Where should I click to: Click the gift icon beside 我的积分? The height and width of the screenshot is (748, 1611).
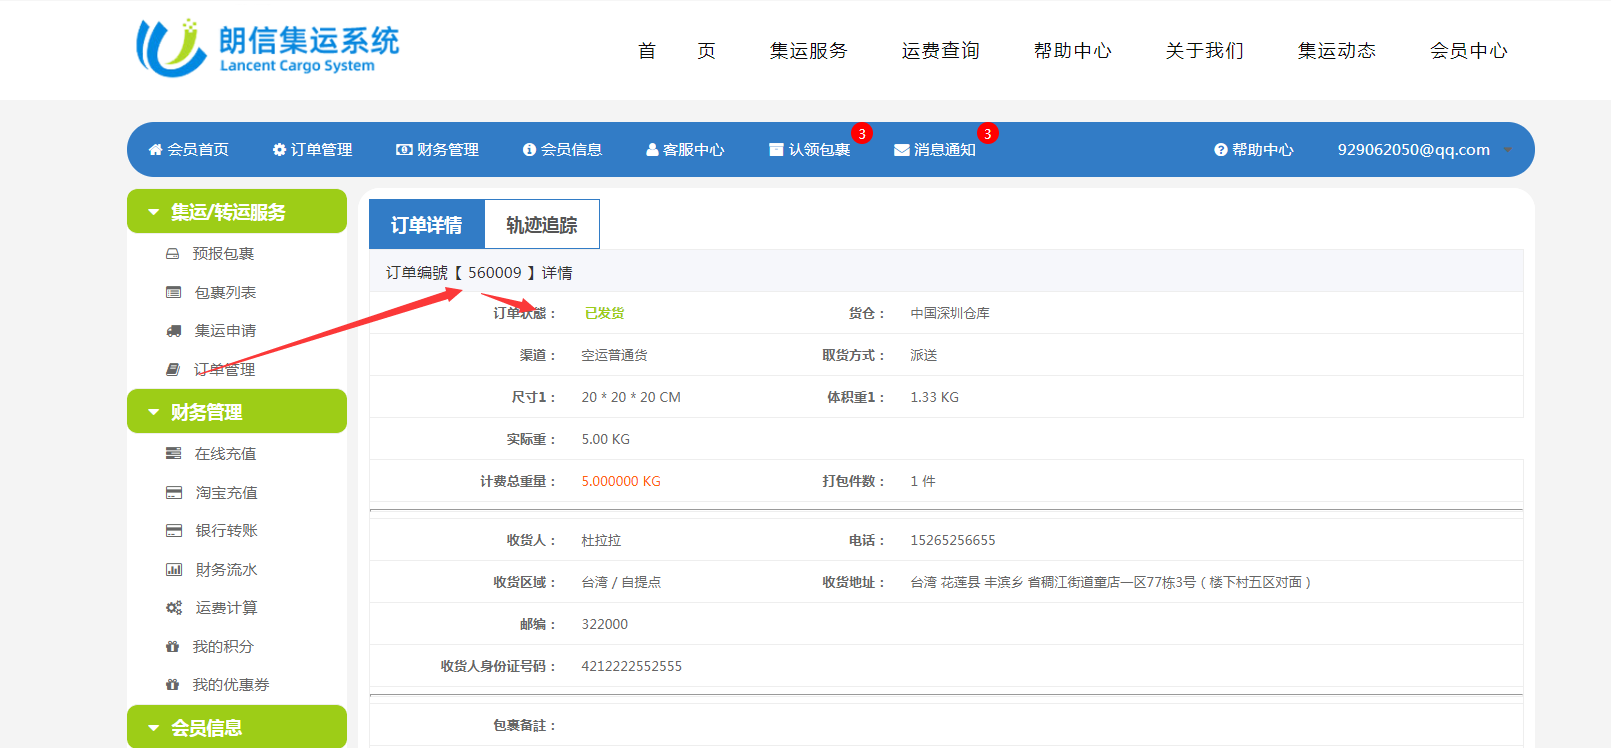click(173, 647)
